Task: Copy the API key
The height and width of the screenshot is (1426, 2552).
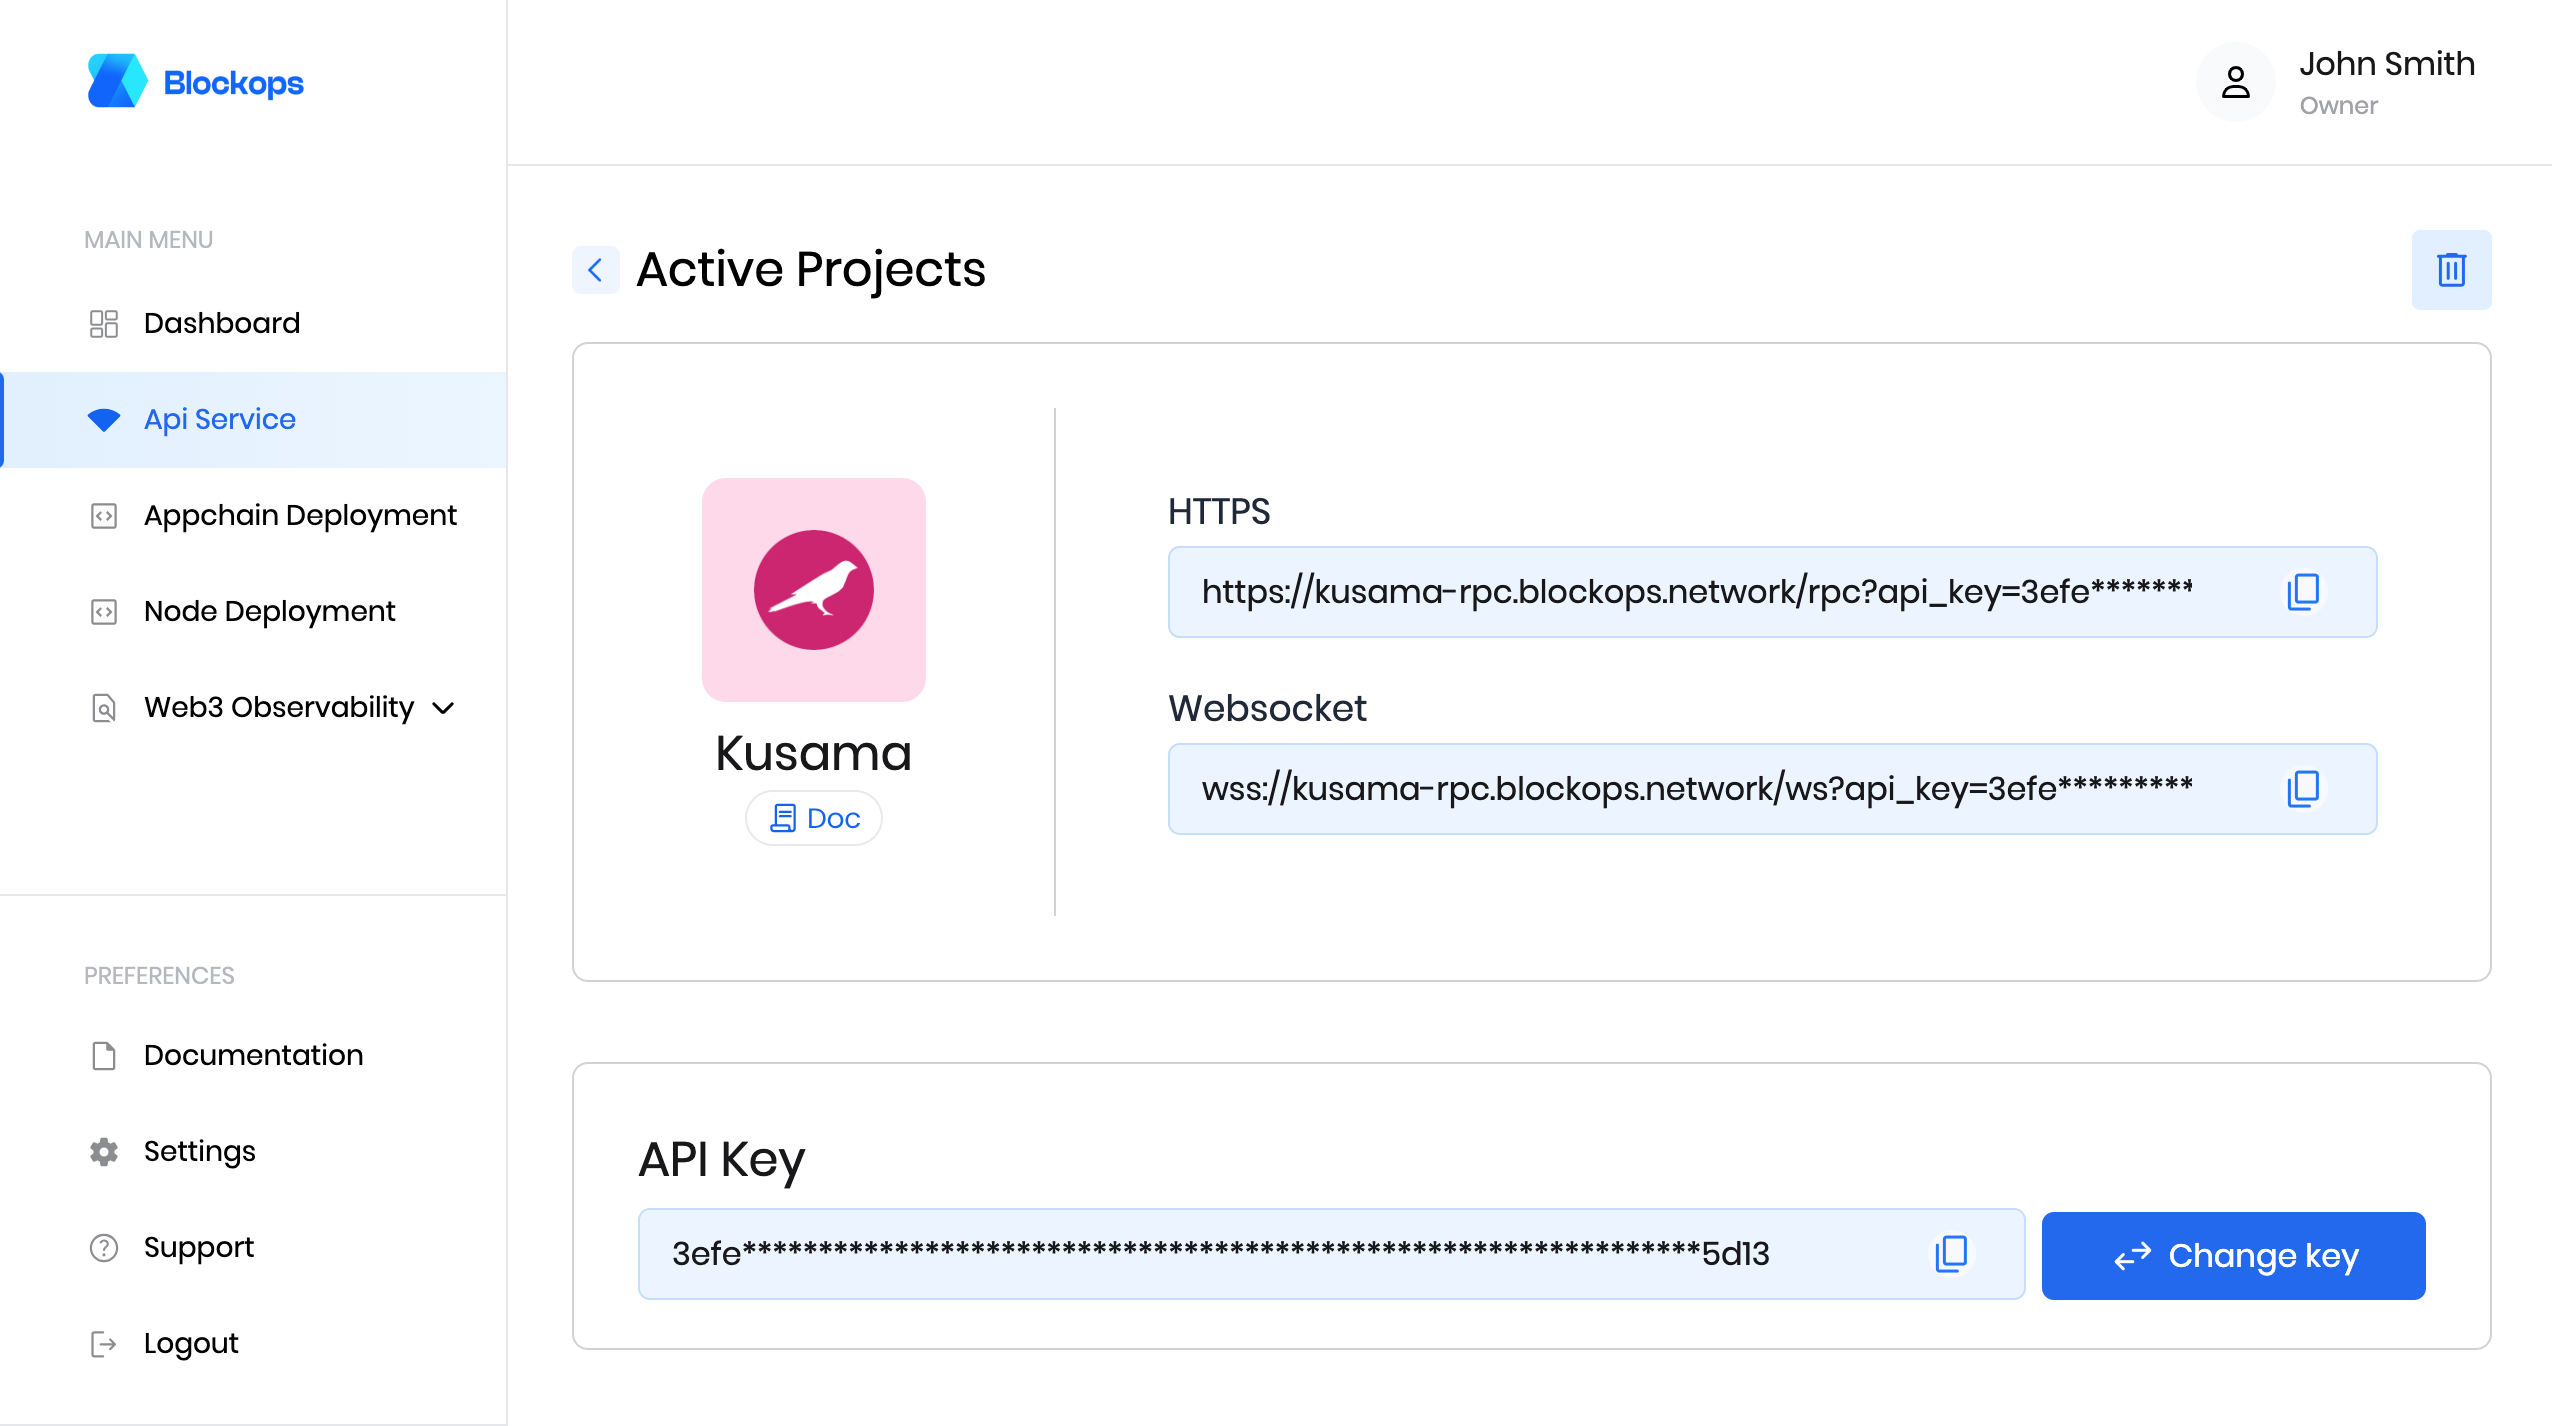Action: coord(1951,1253)
